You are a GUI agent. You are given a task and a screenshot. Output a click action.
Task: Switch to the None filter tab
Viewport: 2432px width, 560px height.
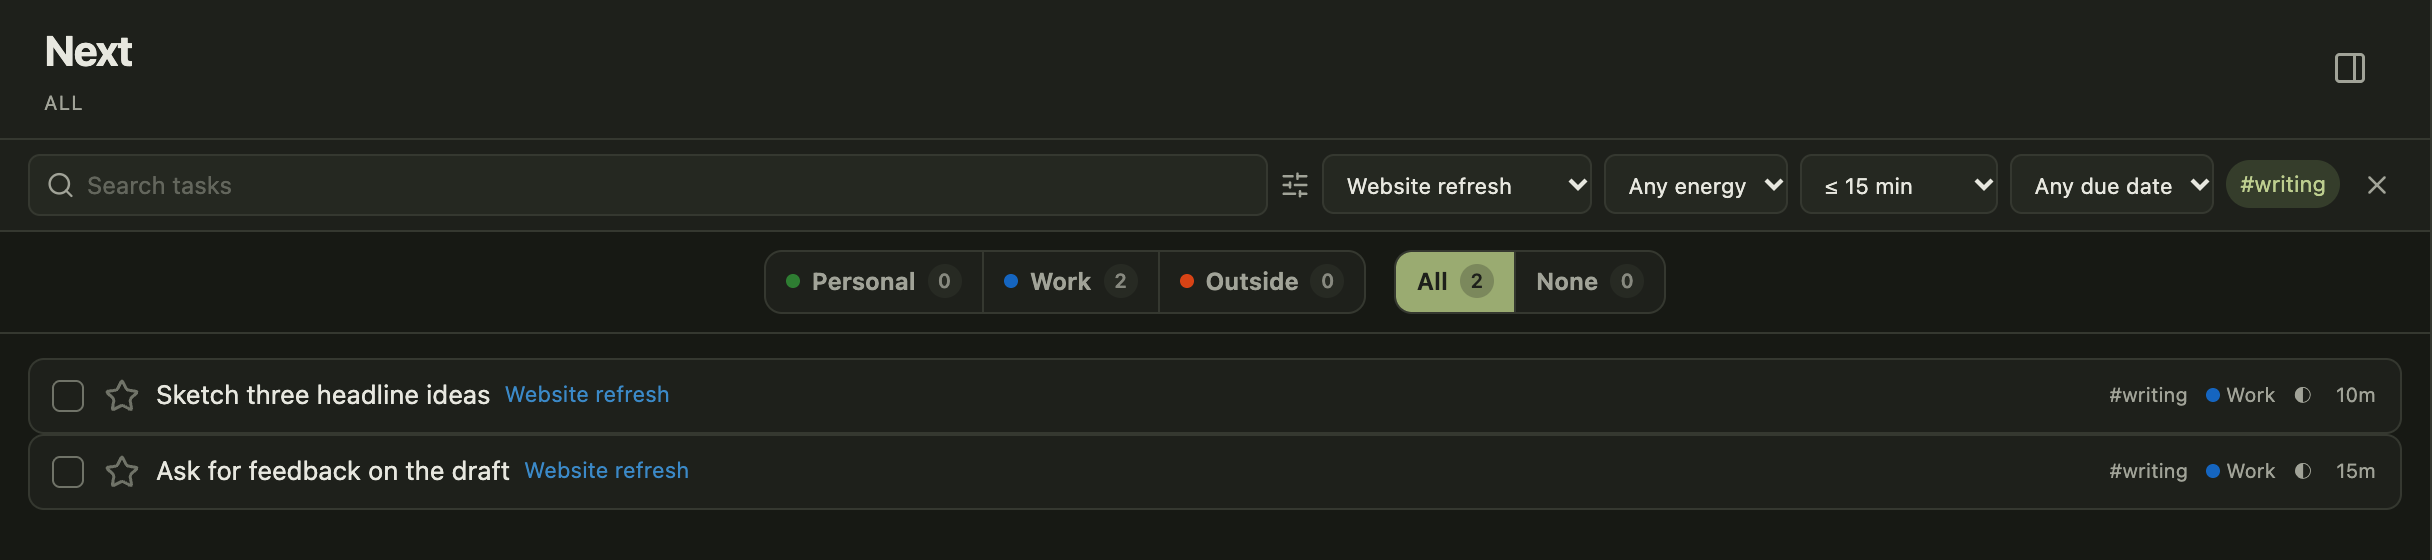click(1589, 282)
